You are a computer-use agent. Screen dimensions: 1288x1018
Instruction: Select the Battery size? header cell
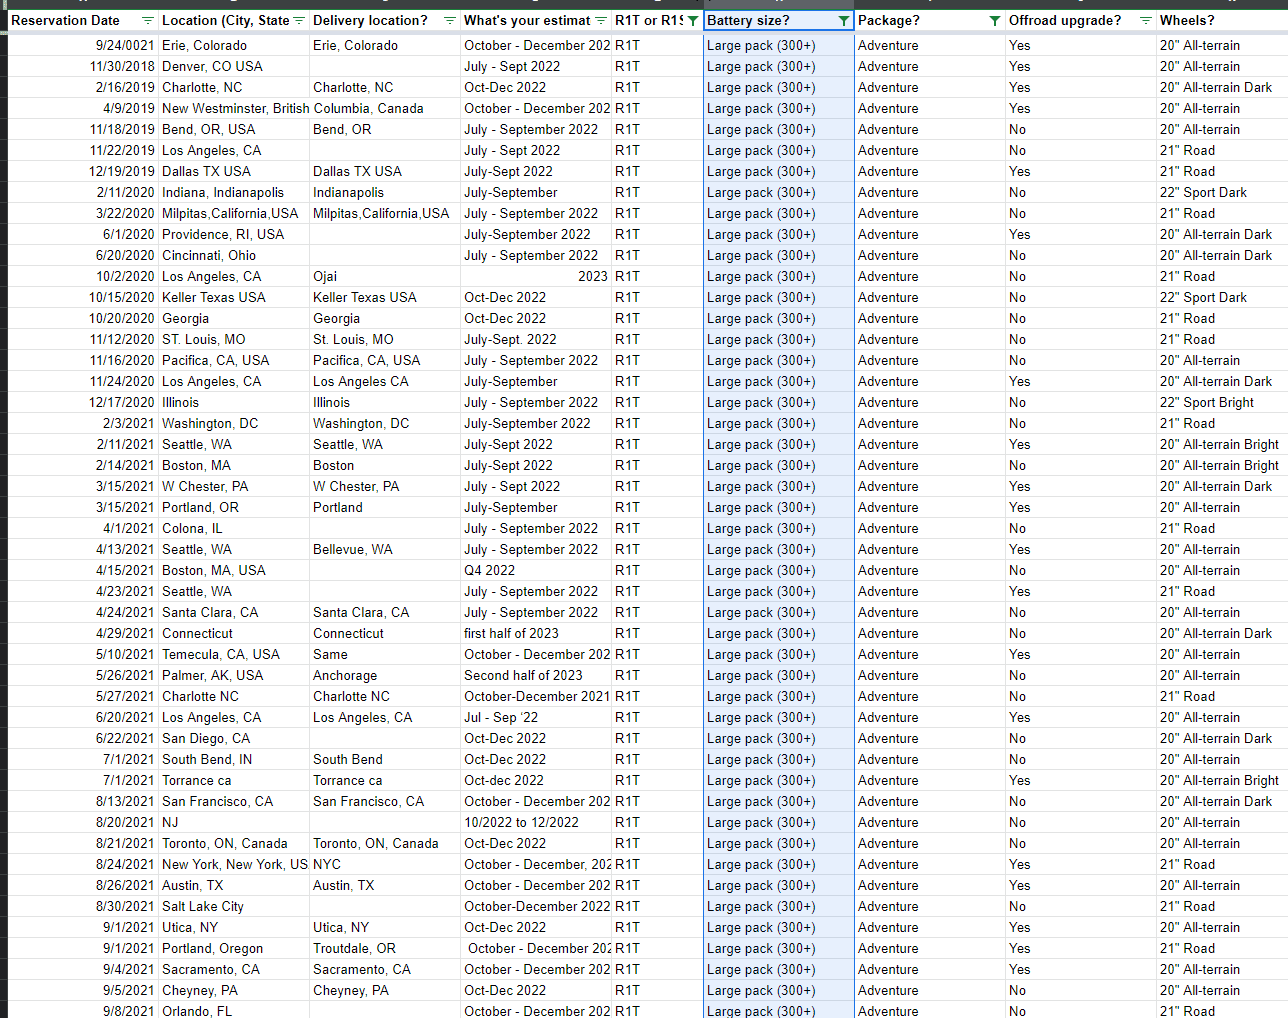779,21
